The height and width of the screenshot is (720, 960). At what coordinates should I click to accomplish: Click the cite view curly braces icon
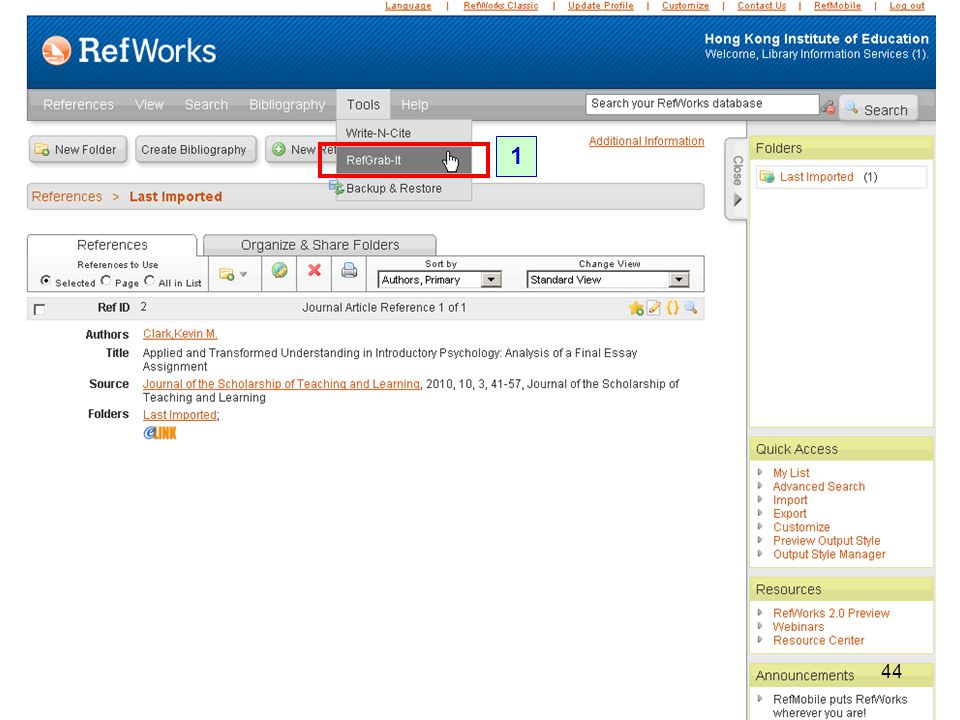[x=672, y=307]
